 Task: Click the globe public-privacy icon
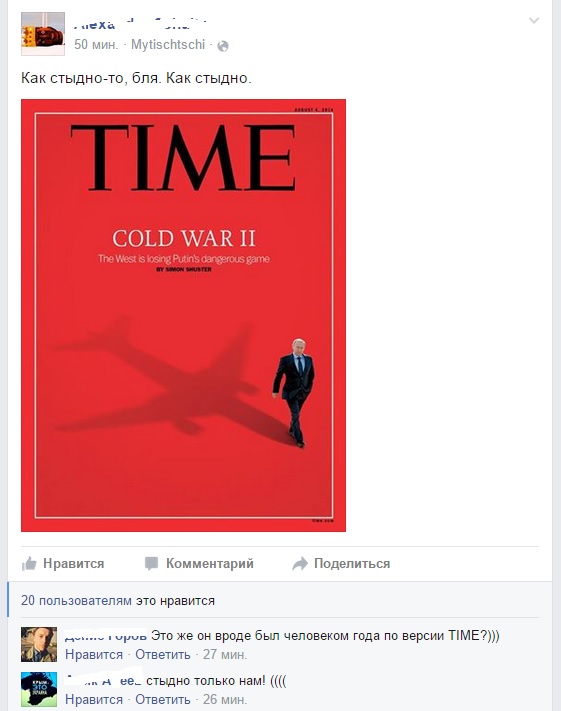click(x=223, y=46)
